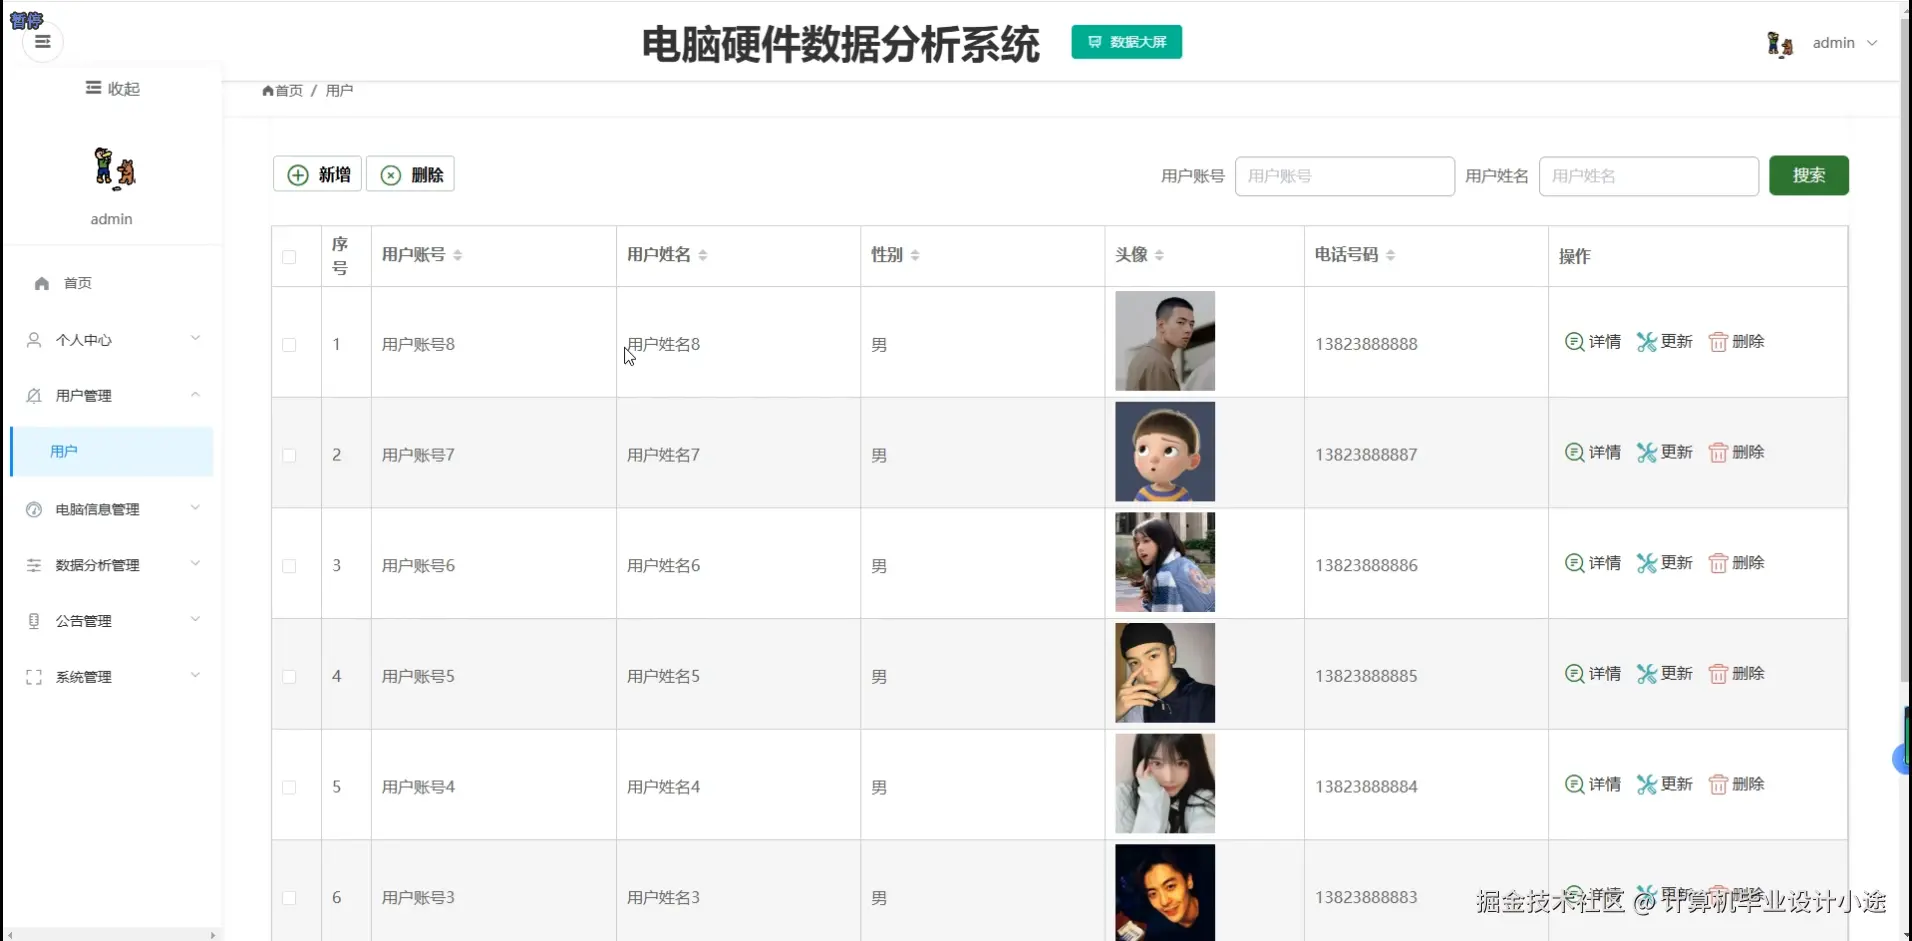Select the 电脑信息管理 dashboard icon
1912x941 pixels.
point(34,509)
